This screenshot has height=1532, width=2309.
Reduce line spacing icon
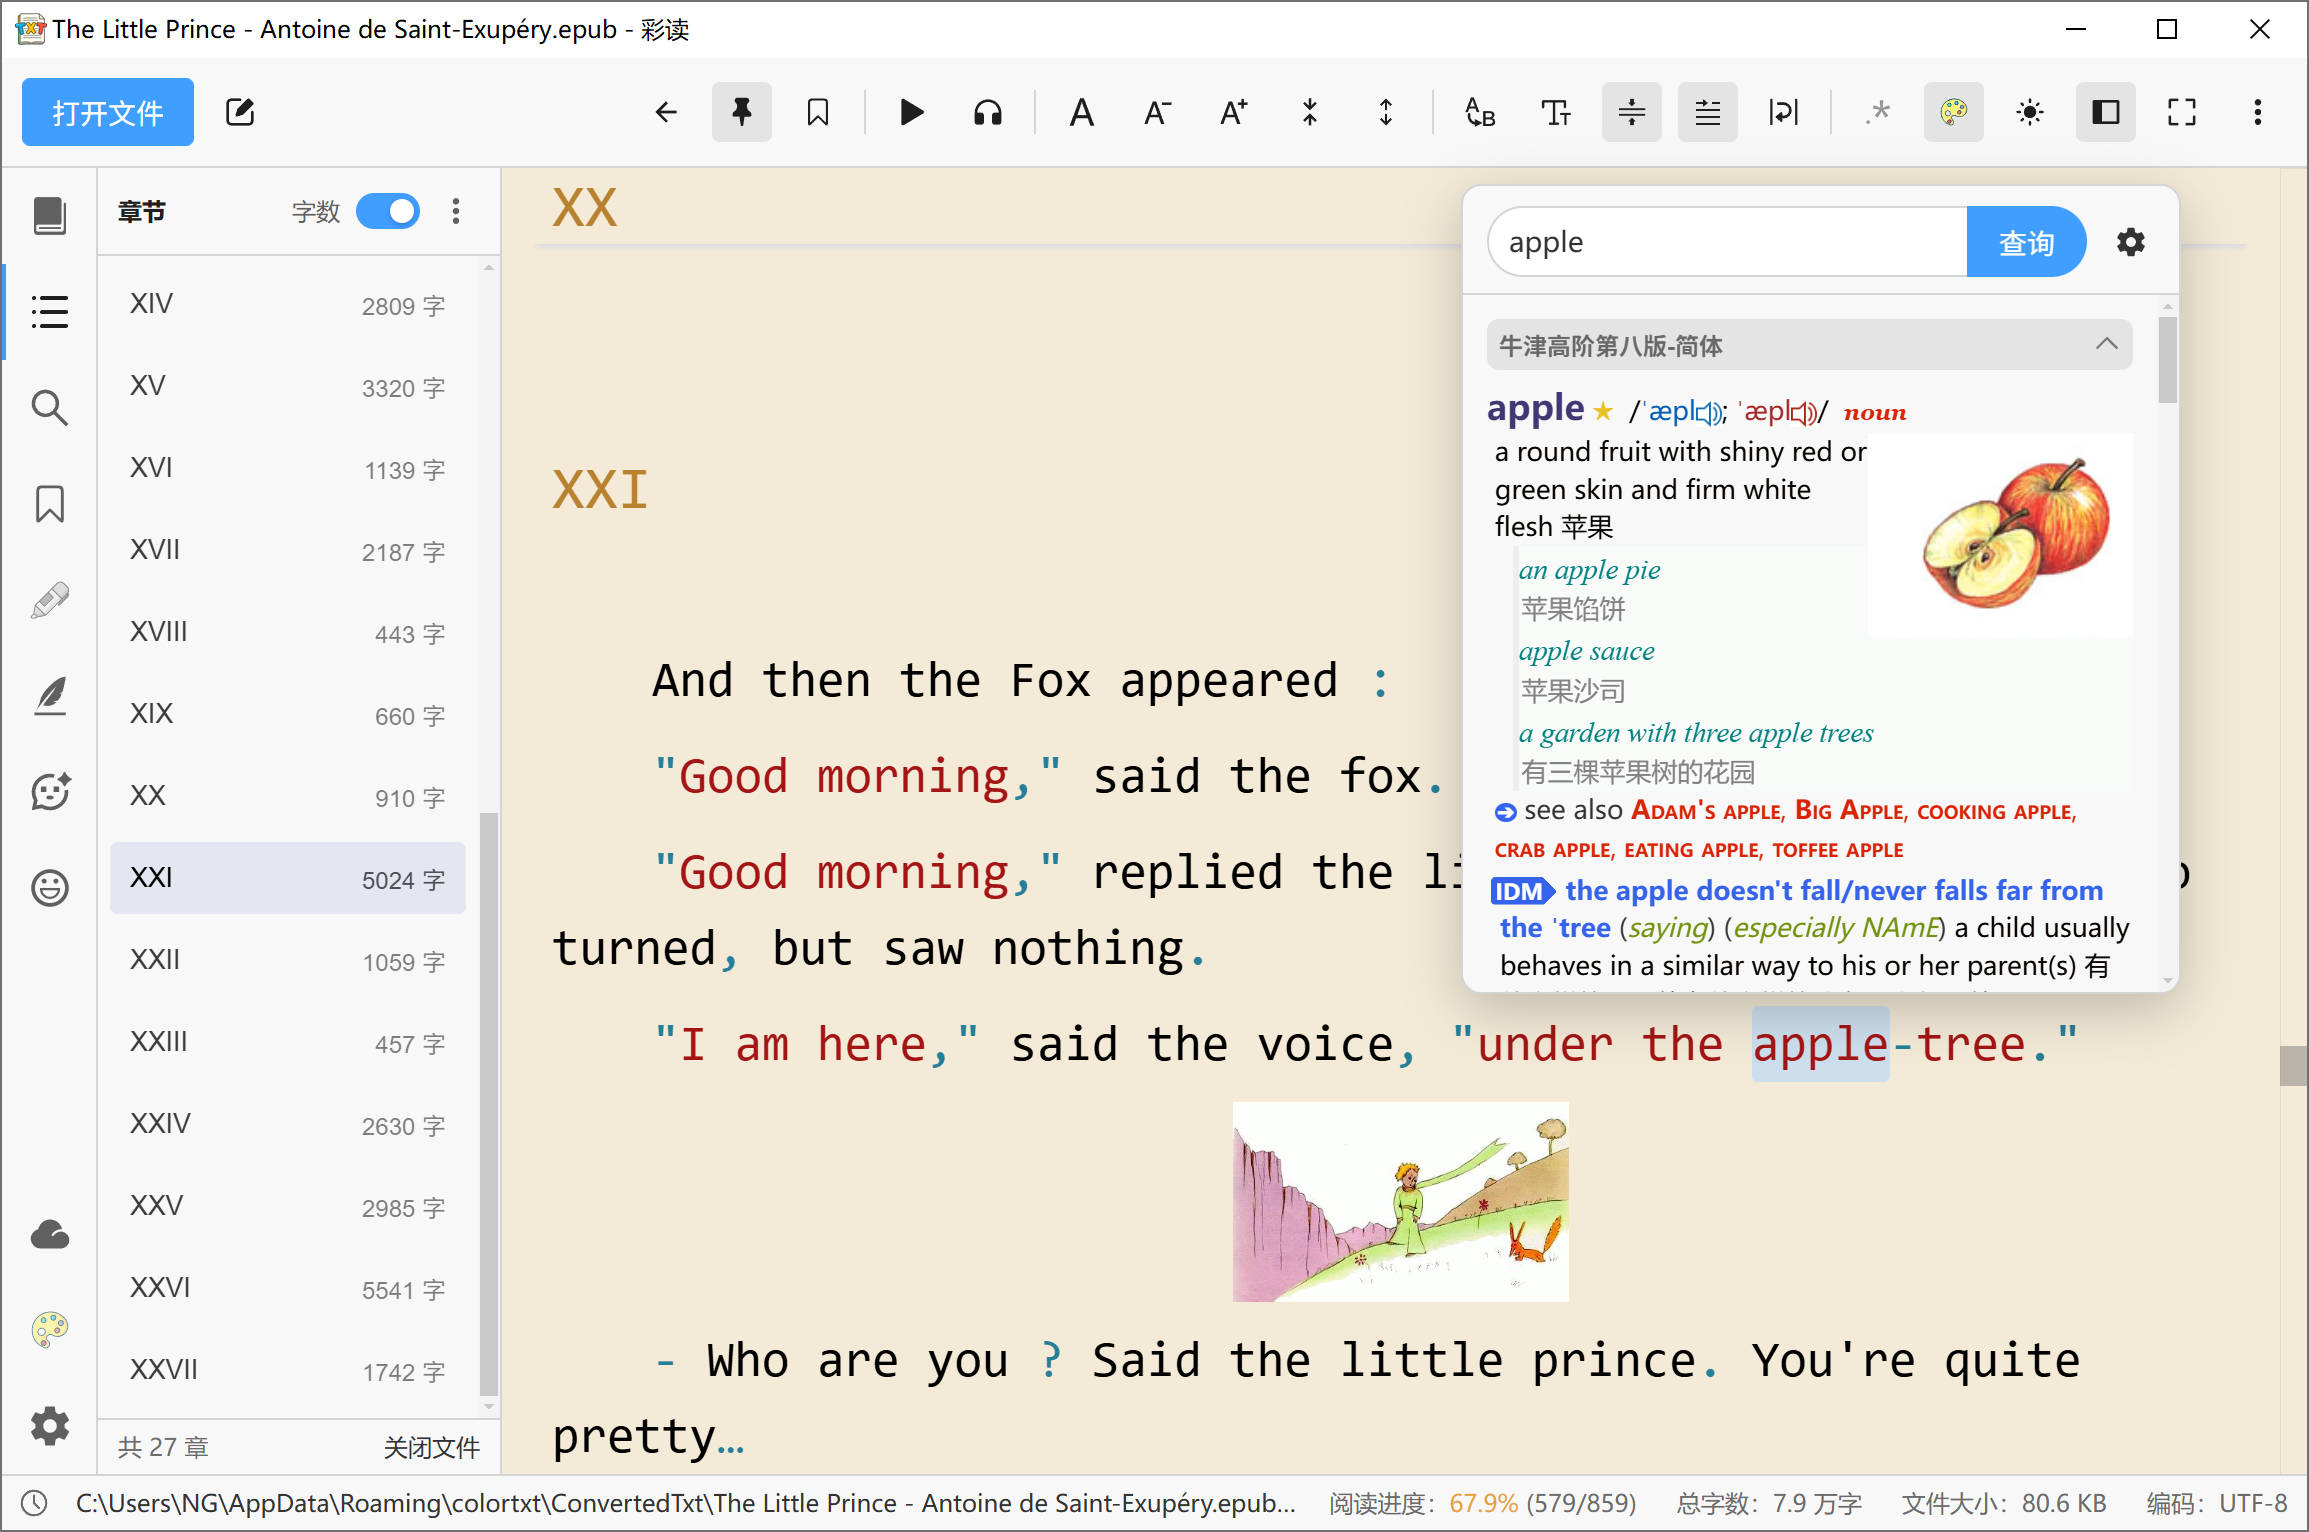click(1310, 112)
